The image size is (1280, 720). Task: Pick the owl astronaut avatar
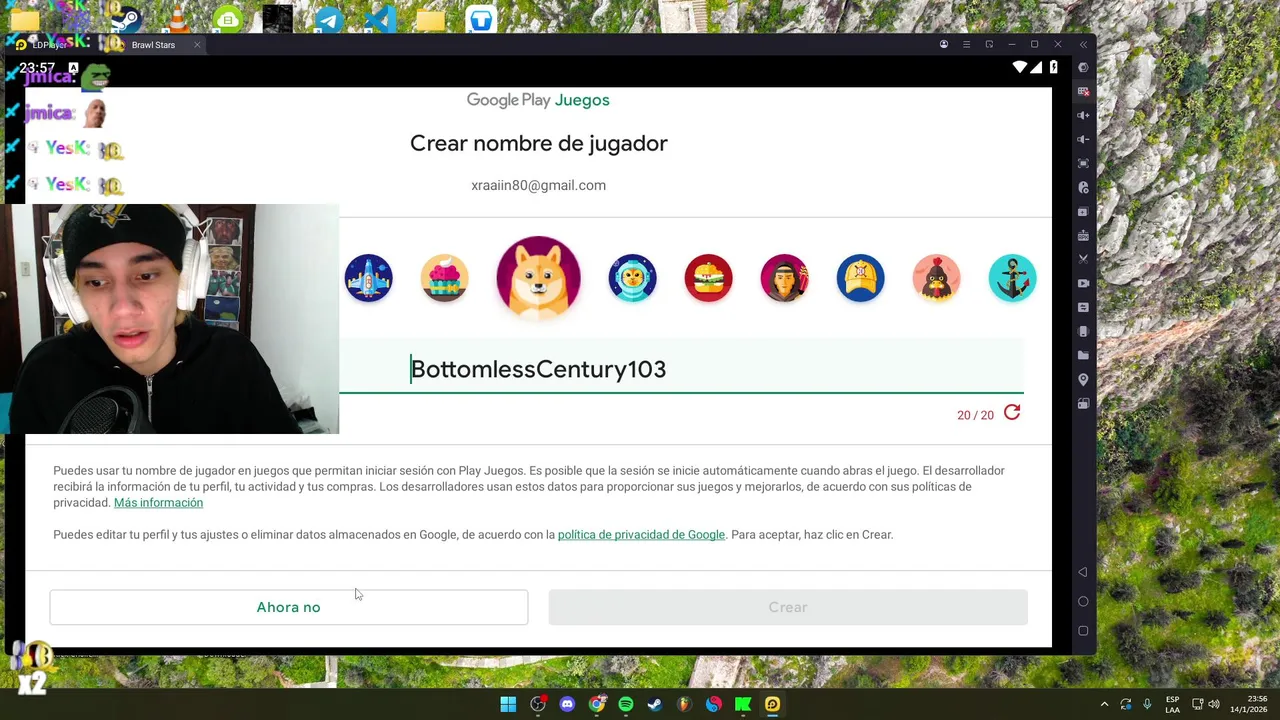pos(632,278)
